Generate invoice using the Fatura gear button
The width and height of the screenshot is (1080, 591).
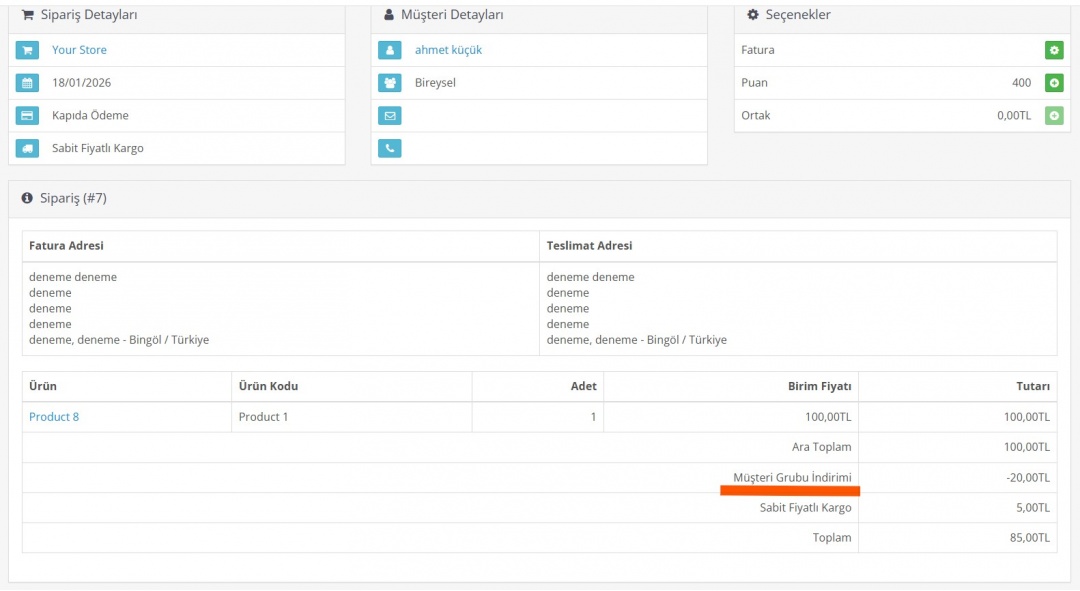tap(1054, 50)
